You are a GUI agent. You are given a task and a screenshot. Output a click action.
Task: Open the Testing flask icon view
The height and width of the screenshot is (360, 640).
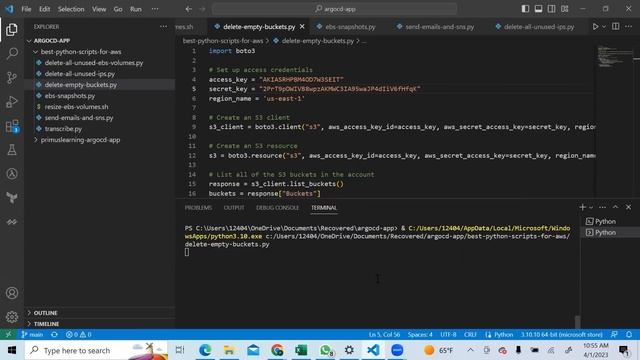coord(12,150)
